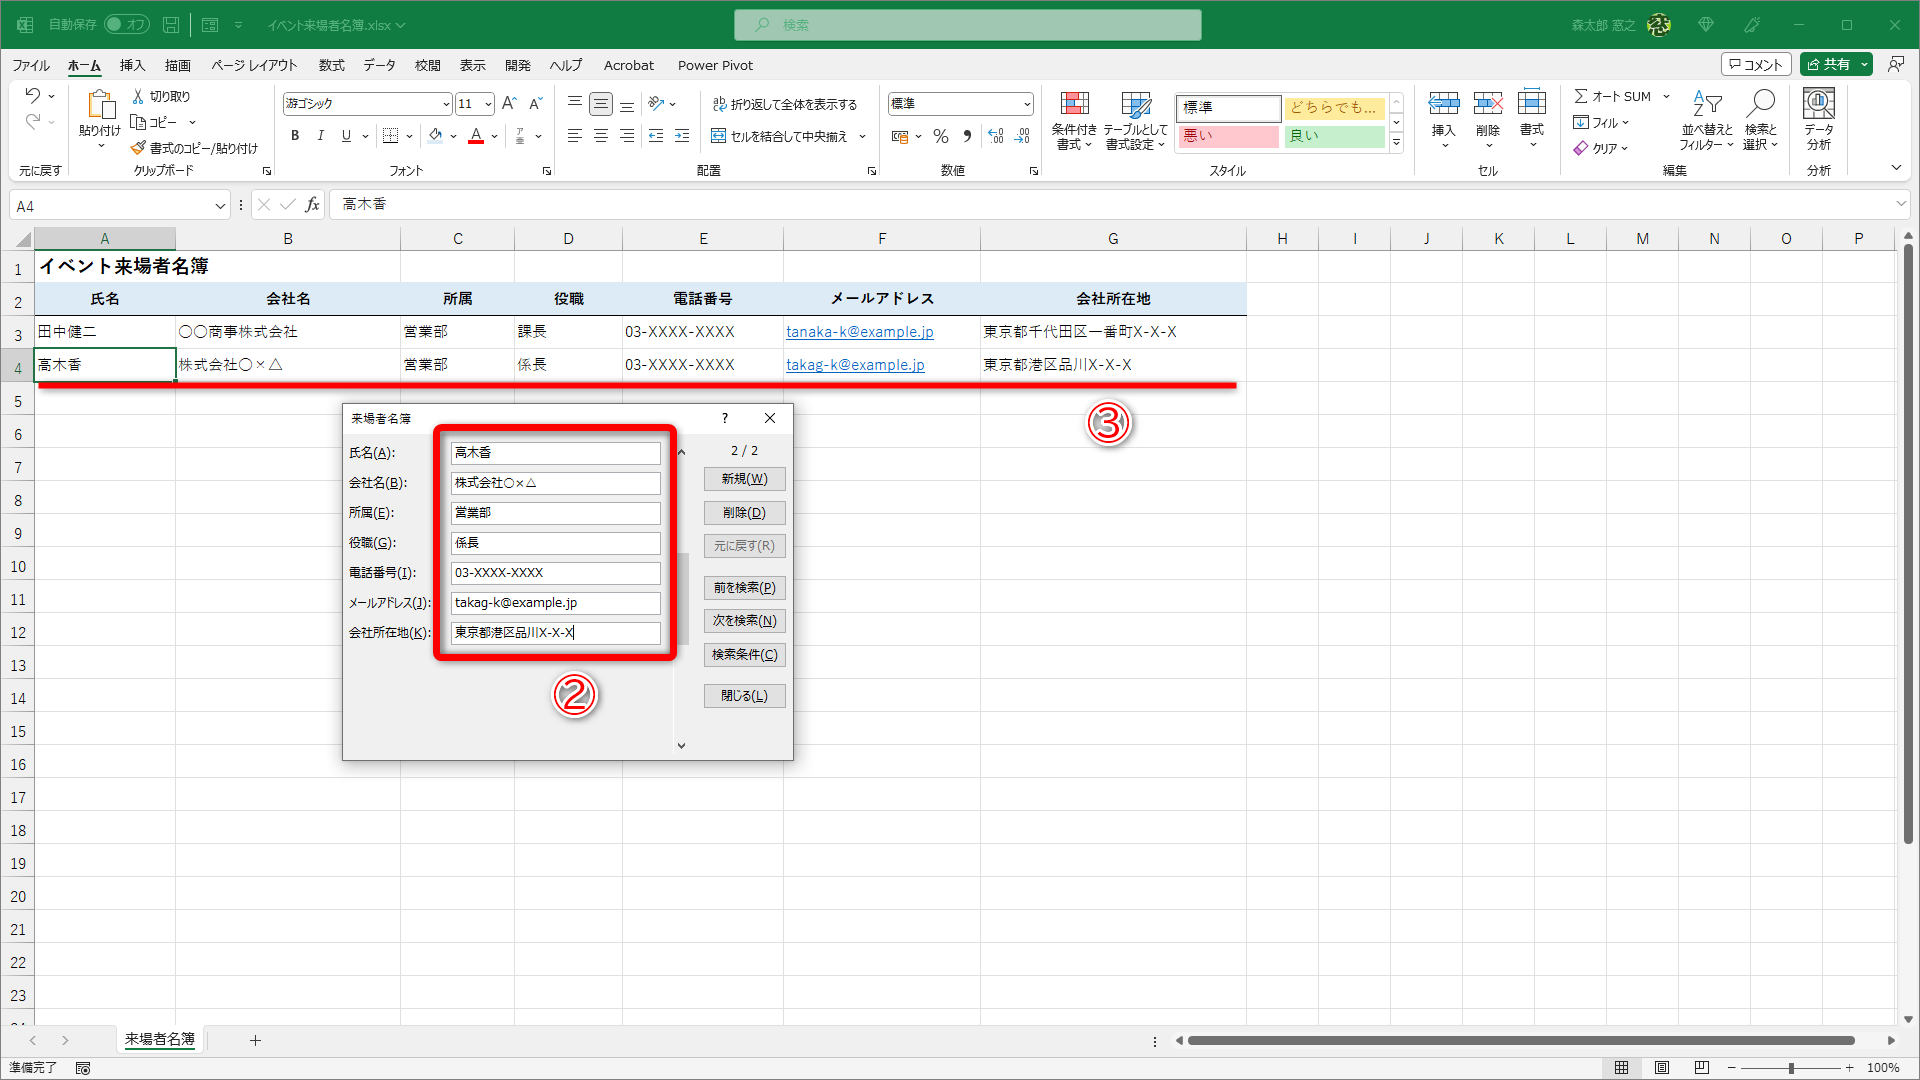The image size is (1920, 1080).
Task: Select the 来場者名簿 sheet tab
Action: (160, 1040)
